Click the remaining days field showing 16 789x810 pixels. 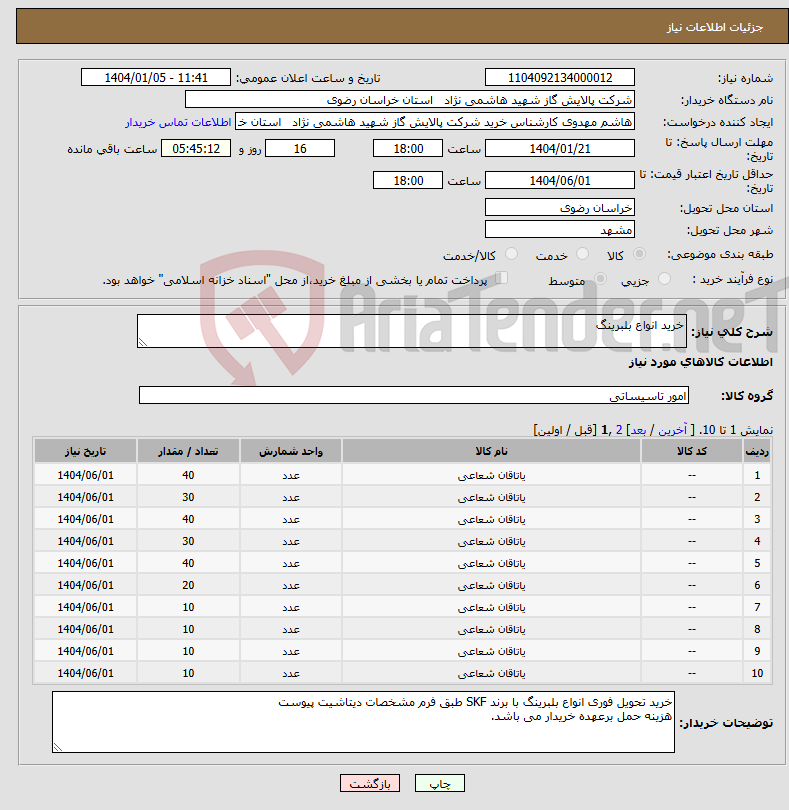[x=300, y=149]
